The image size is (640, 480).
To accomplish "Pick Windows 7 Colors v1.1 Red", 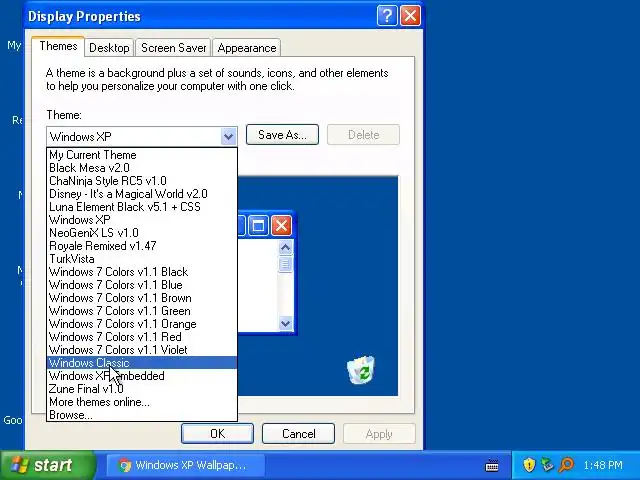I will (x=142, y=337).
